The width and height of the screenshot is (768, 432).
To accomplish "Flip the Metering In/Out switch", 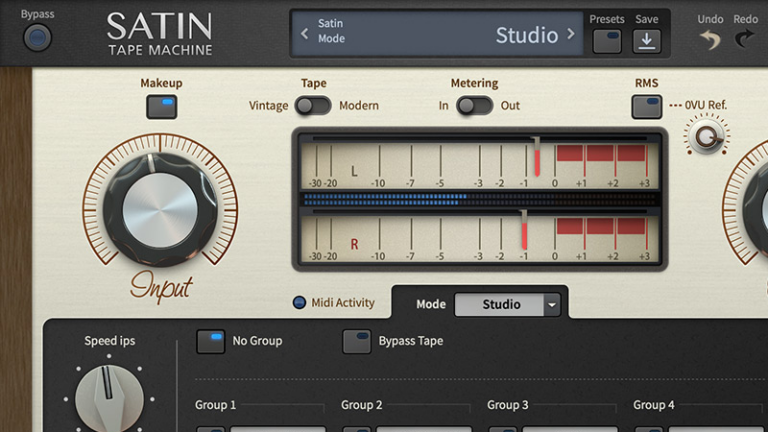I will tap(474, 106).
